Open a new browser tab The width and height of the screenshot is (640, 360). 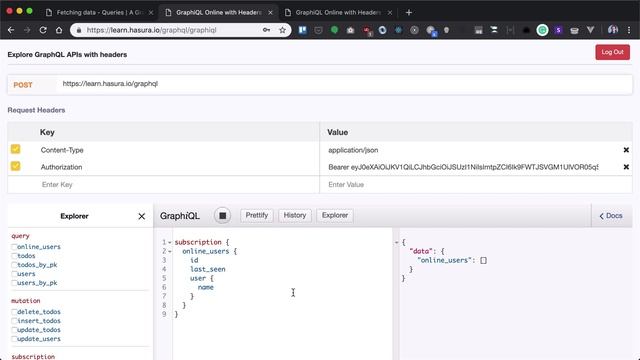click(409, 13)
